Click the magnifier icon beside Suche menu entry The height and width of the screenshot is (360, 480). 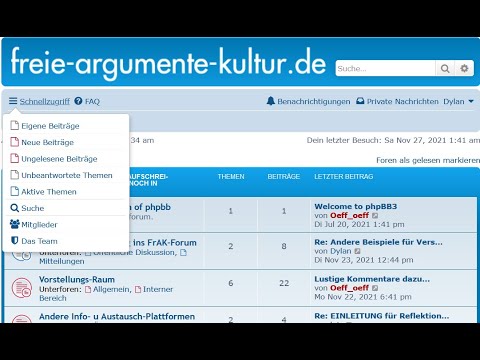coord(15,208)
